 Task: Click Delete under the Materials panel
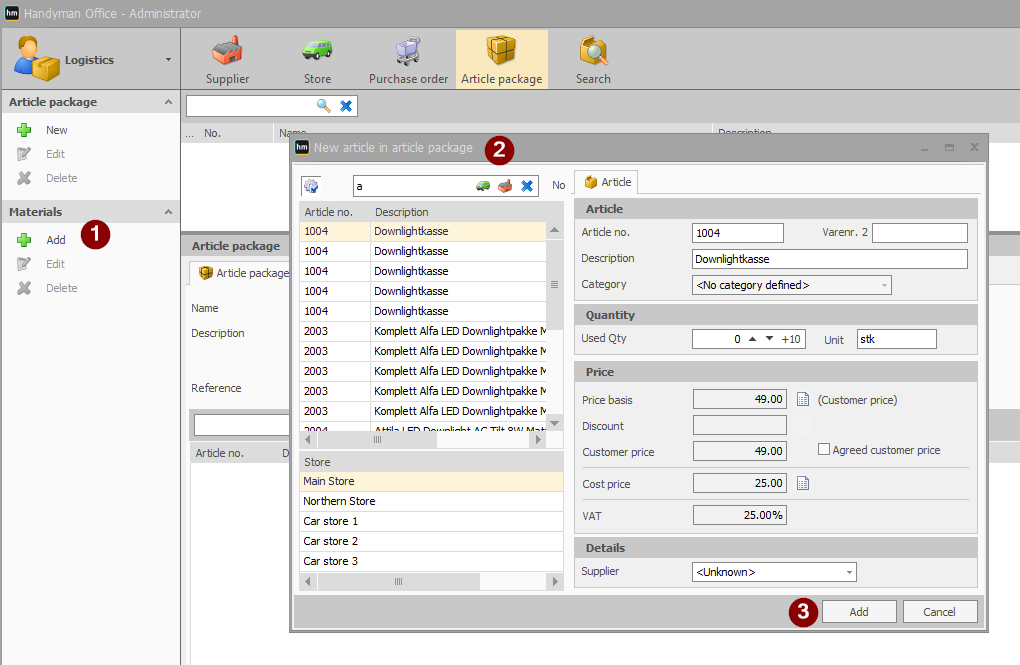[62, 288]
